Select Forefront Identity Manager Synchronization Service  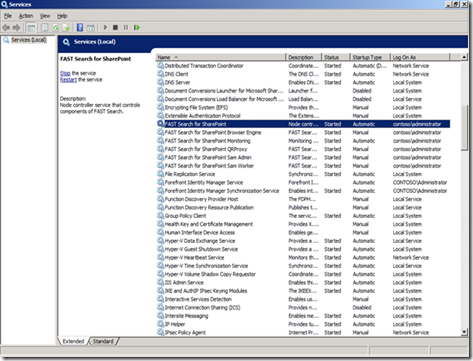(x=303, y=191)
